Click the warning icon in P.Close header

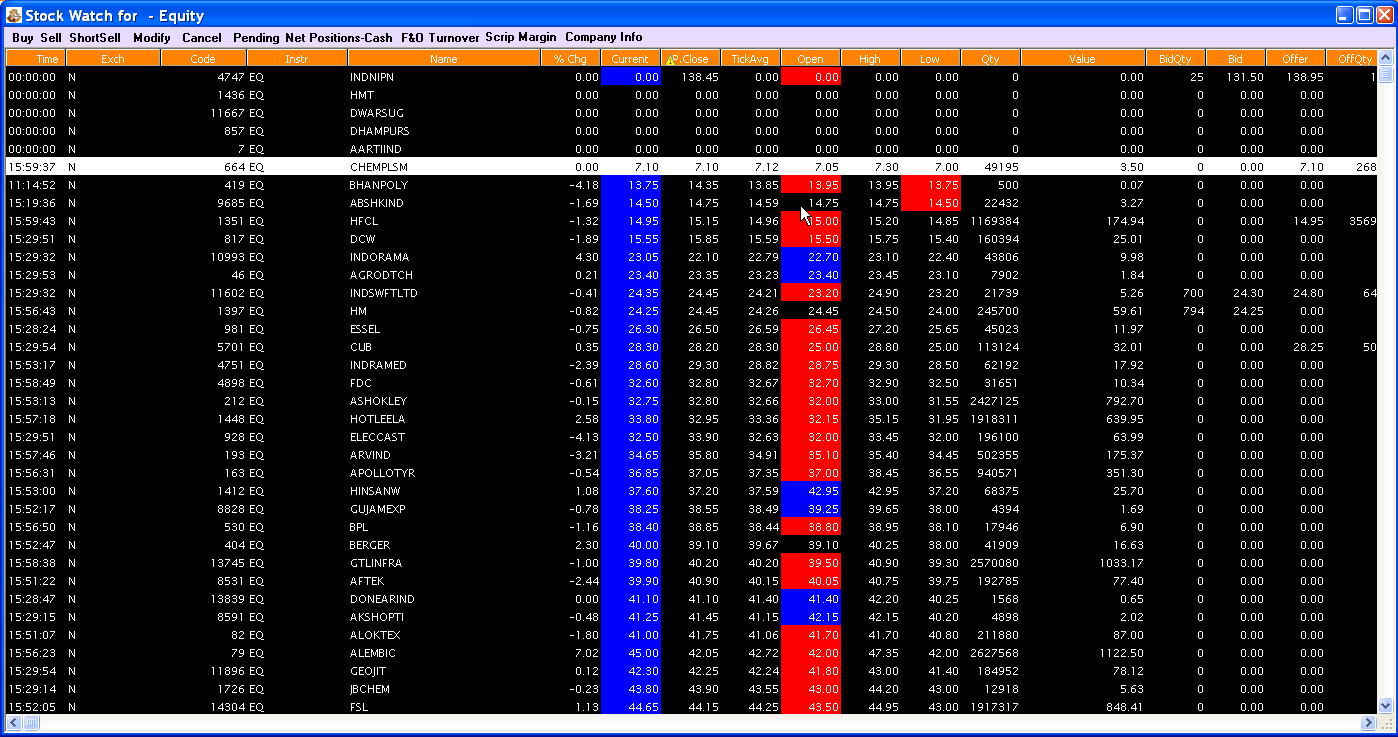[x=672, y=59]
